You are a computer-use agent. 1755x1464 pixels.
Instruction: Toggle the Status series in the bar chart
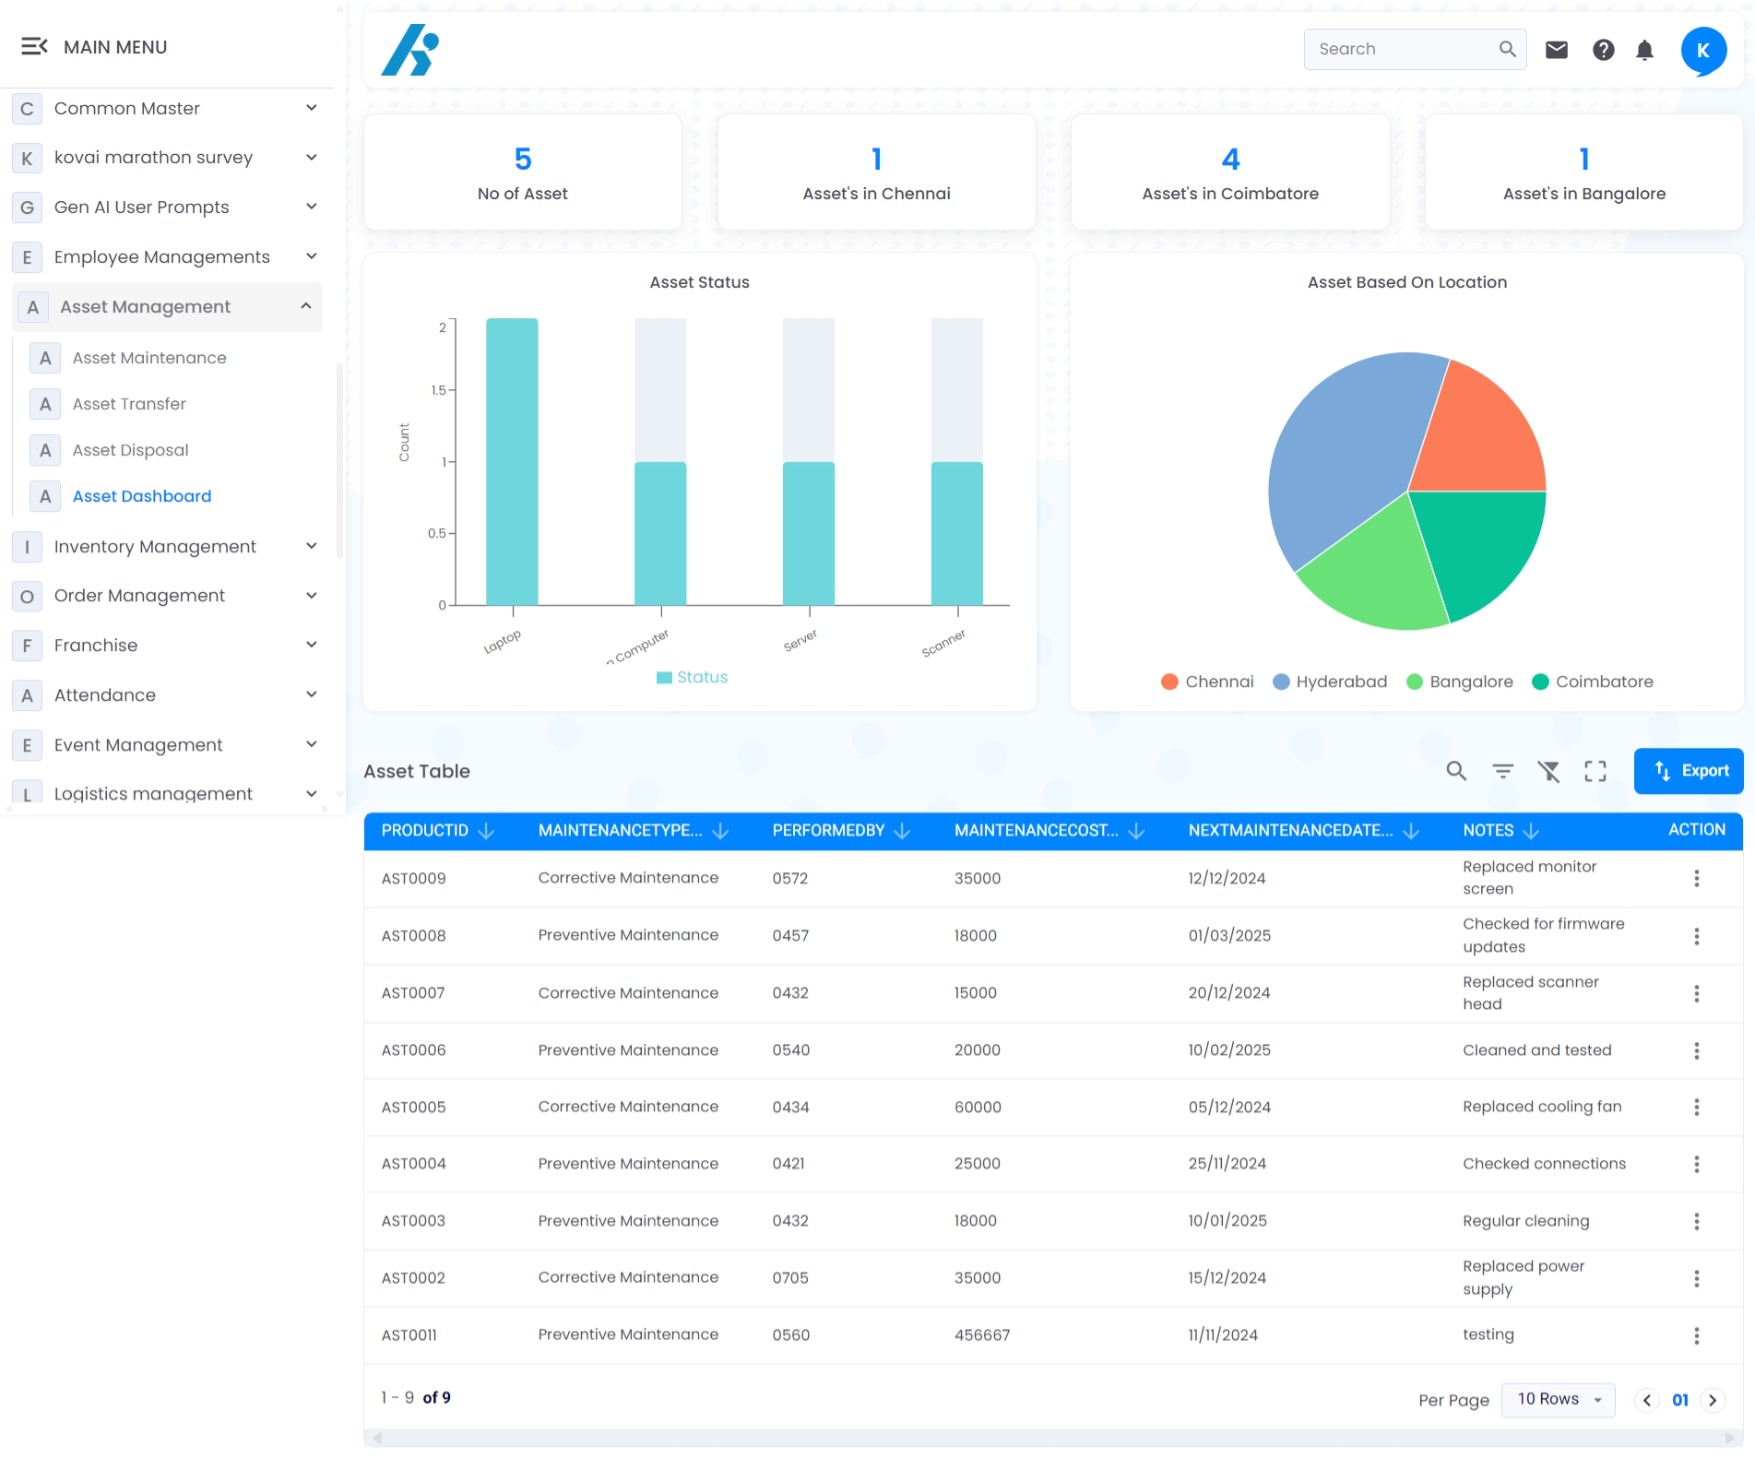coord(693,677)
